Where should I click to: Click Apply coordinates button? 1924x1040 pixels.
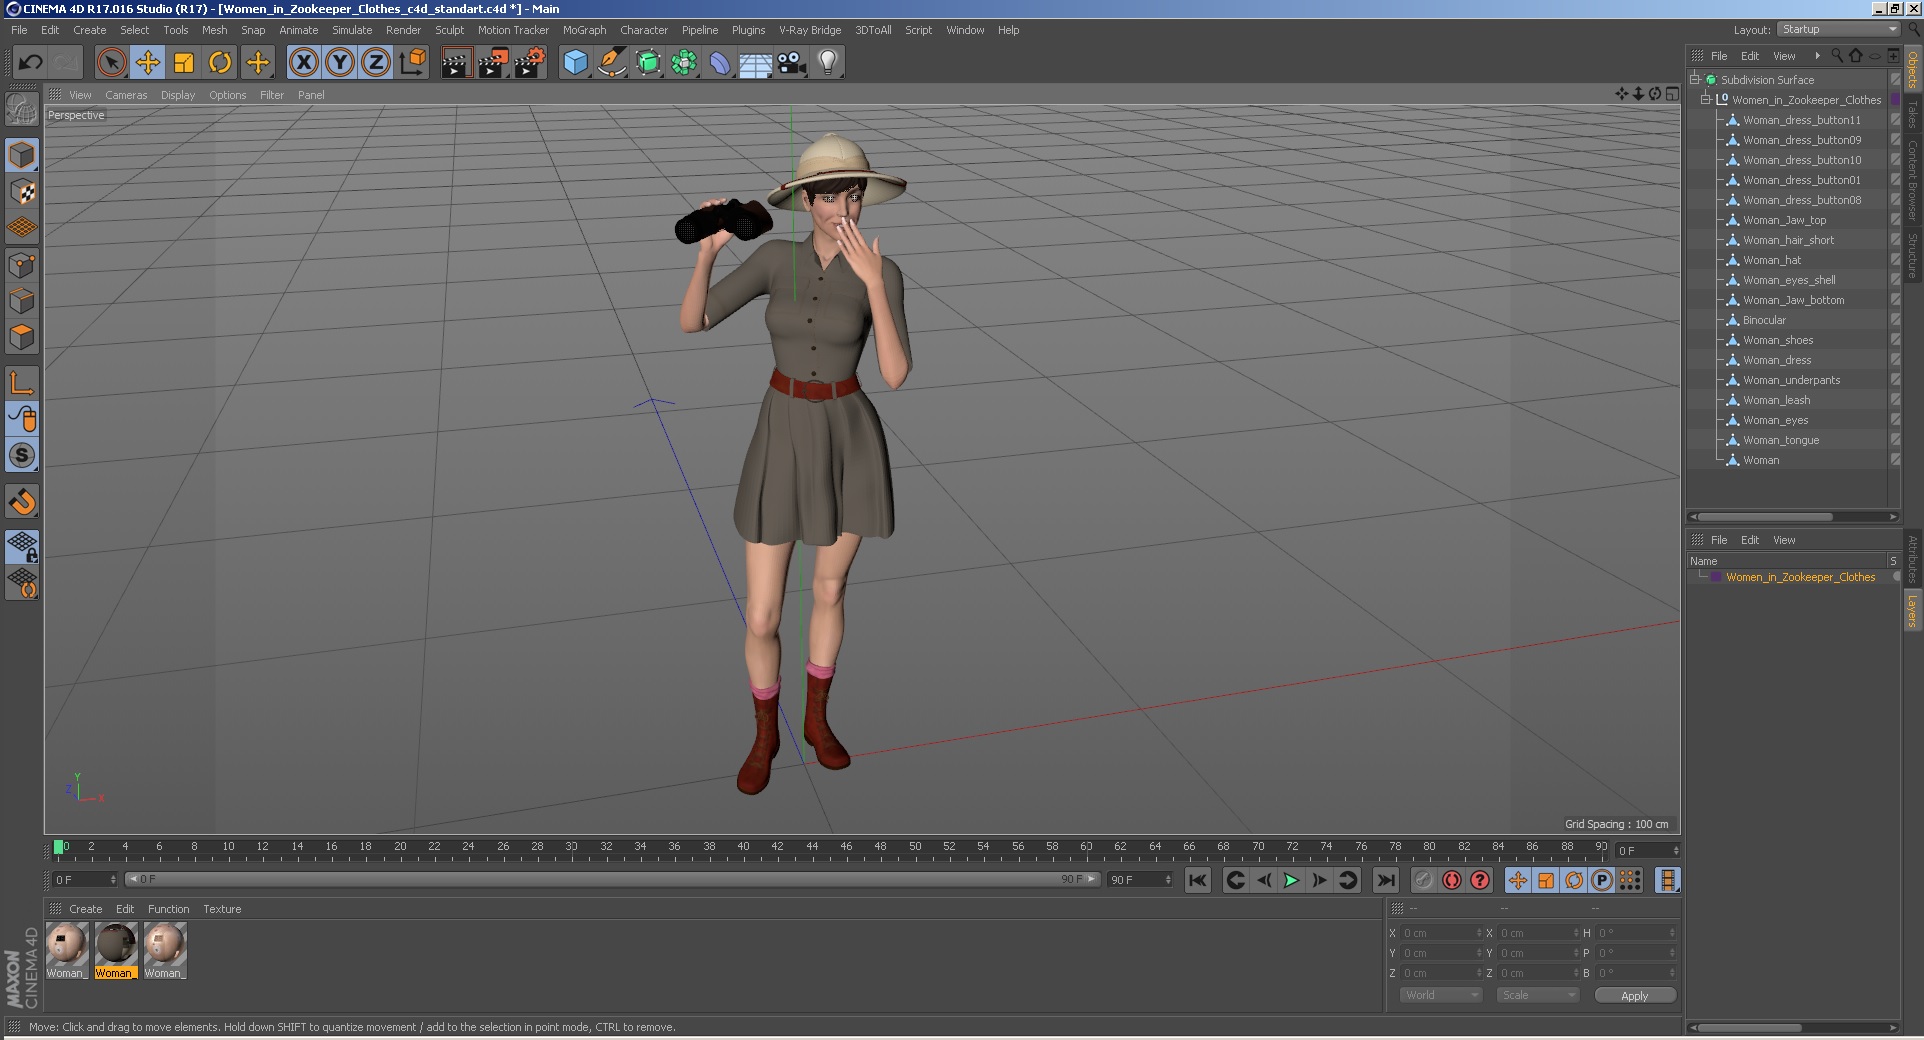pos(1634,995)
